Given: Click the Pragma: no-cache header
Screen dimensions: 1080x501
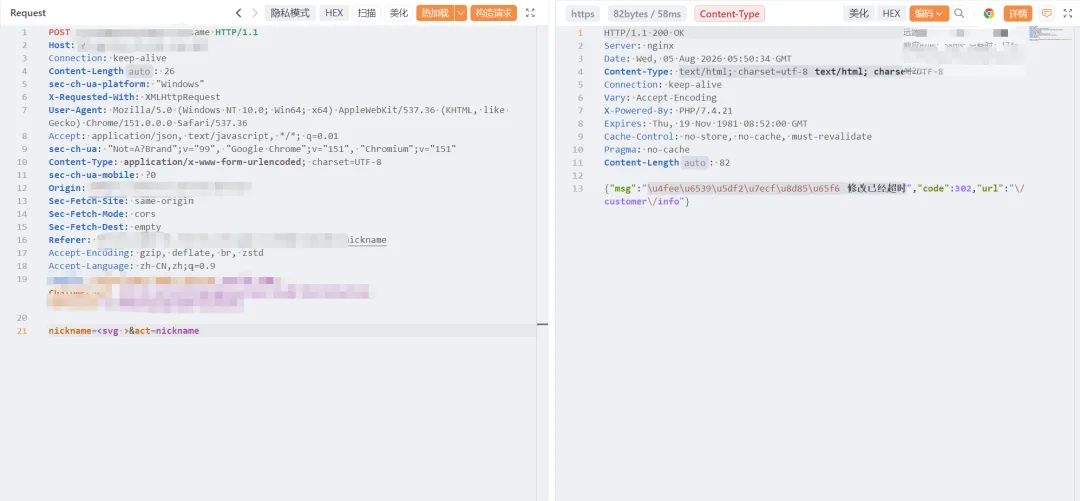Looking at the screenshot, I should pos(647,150).
